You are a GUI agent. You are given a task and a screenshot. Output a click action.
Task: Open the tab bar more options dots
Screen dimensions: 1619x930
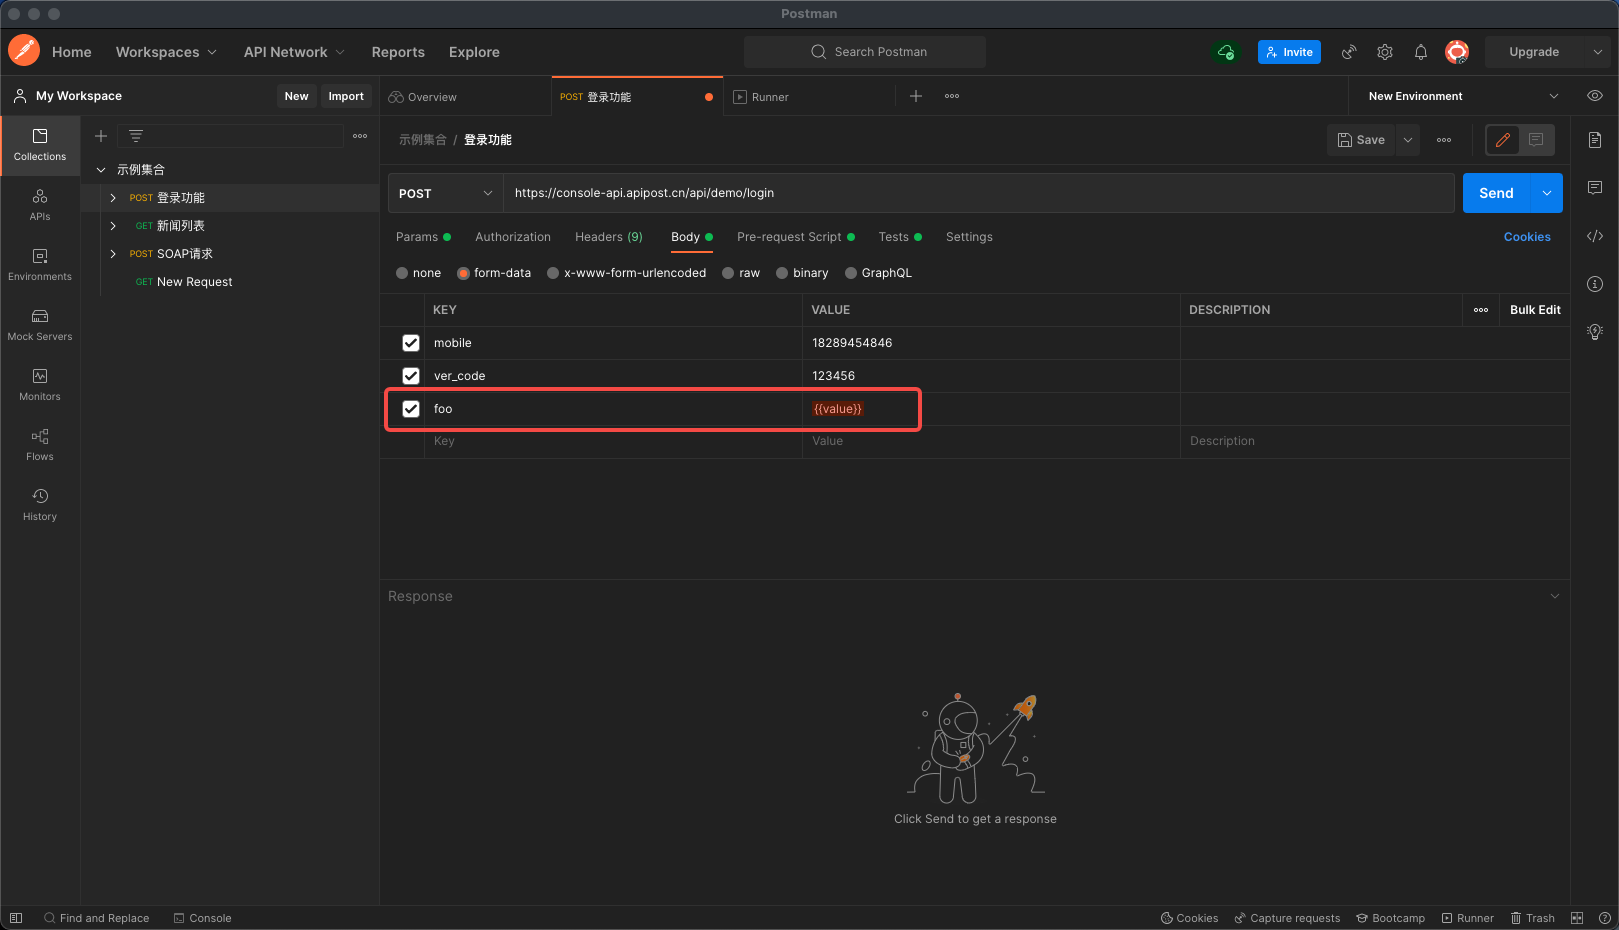coord(952,96)
